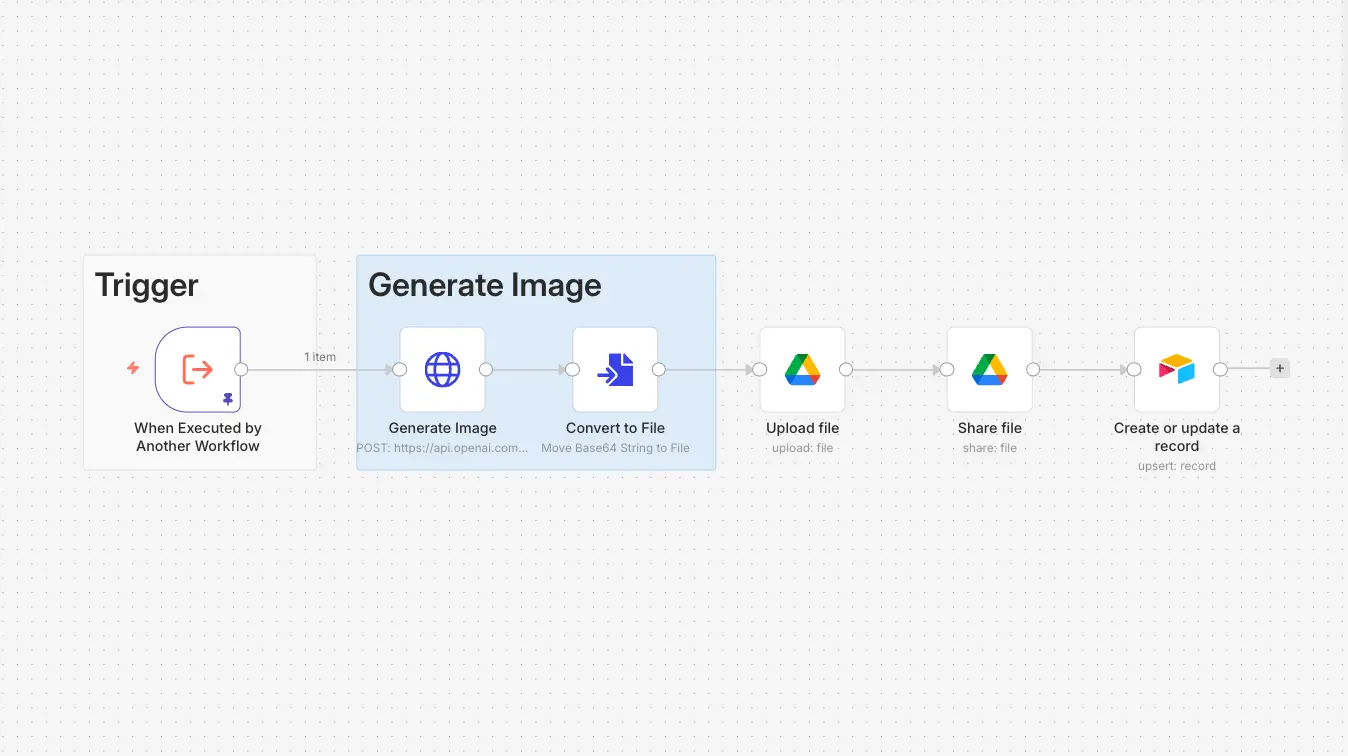The image size is (1348, 756).
Task: Click the 'POST: https://api.openai.com...' subtitle
Action: (x=442, y=448)
